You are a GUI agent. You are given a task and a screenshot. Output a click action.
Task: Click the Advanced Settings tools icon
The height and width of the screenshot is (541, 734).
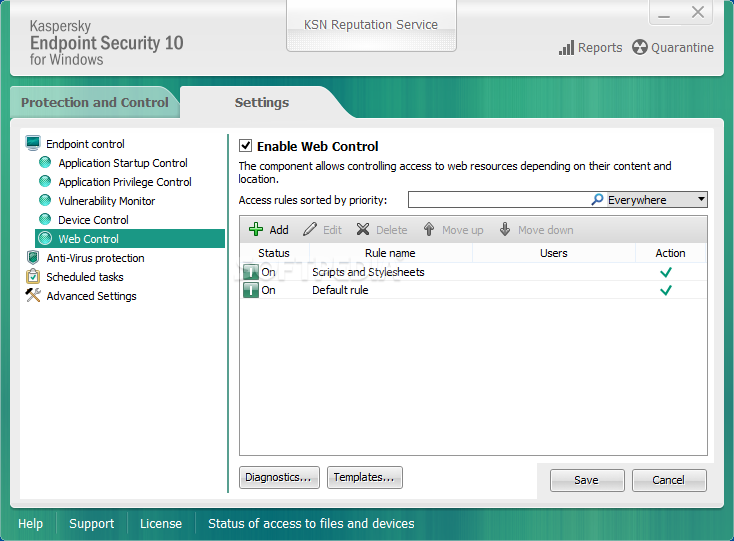(33, 296)
